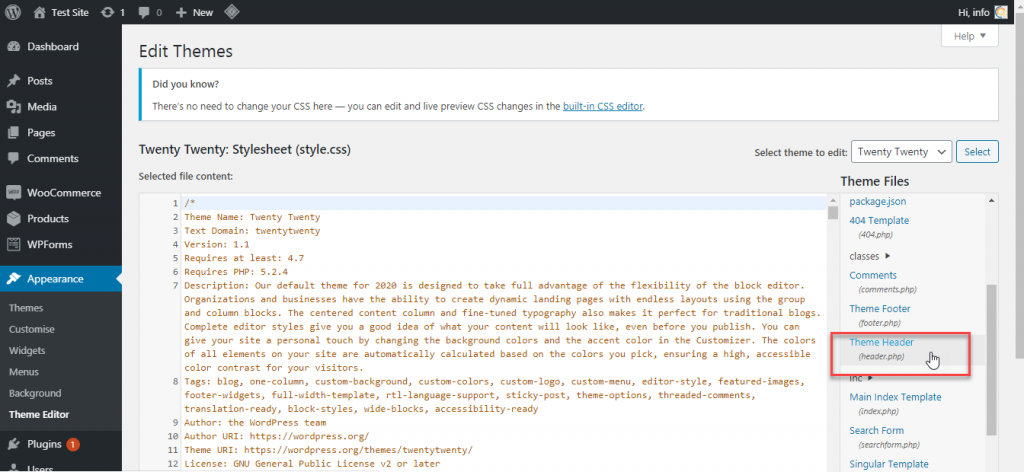Viewport: 1024px width, 472px height.
Task: Open Widgets submenu item
Action: pyautogui.click(x=27, y=351)
